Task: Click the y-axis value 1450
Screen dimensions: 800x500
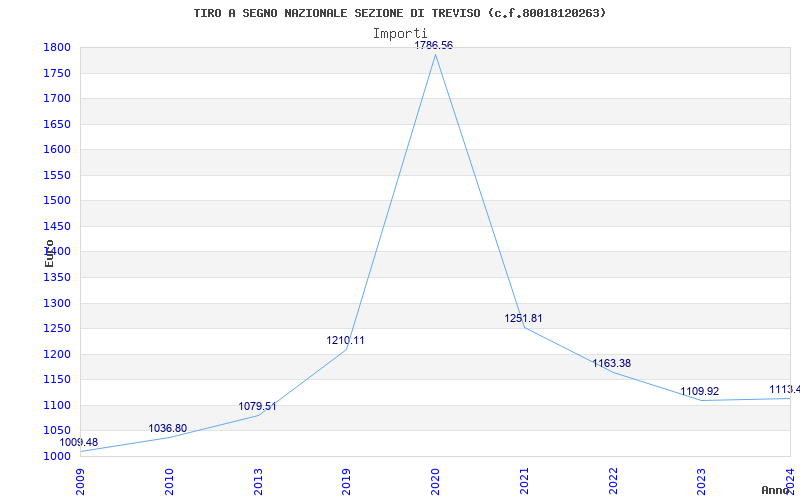Action: [57, 227]
